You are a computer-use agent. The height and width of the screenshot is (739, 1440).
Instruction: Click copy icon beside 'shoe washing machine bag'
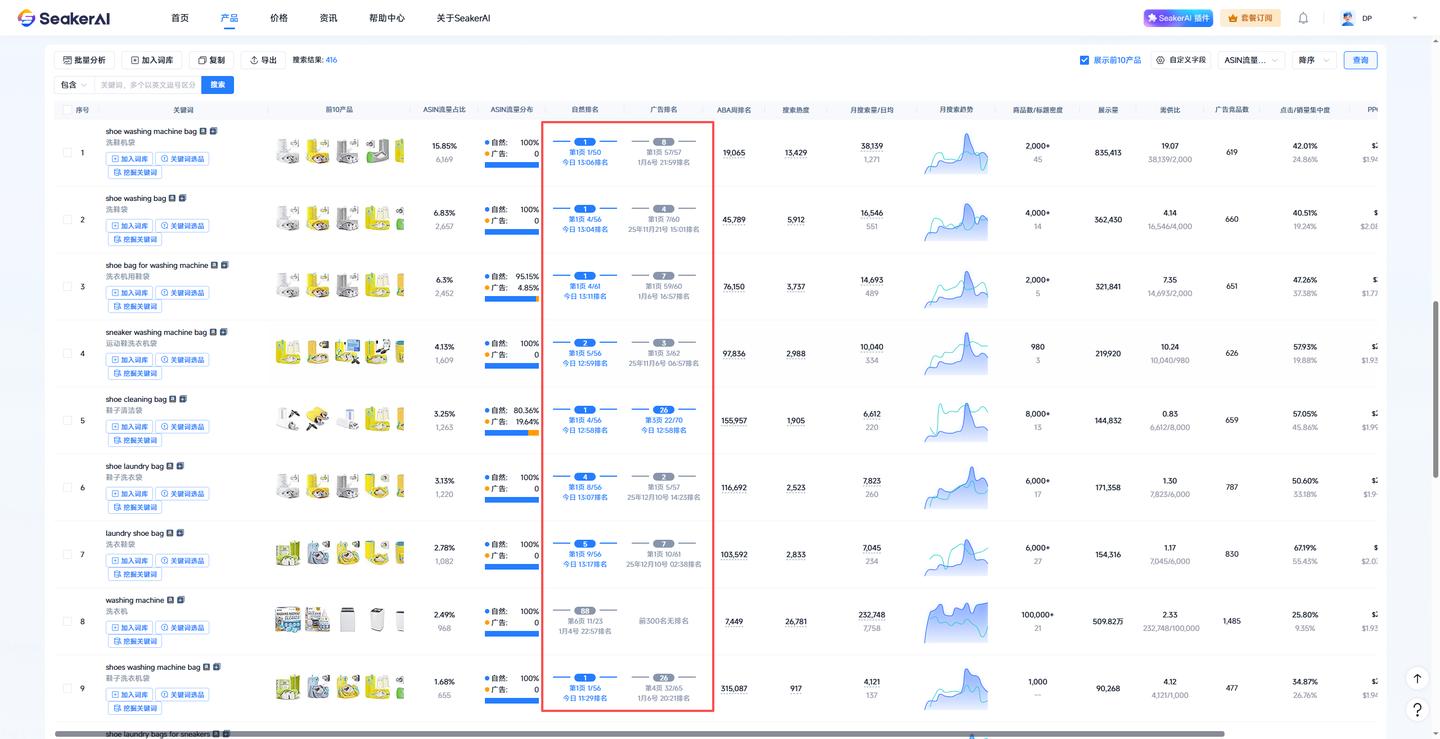click(213, 131)
